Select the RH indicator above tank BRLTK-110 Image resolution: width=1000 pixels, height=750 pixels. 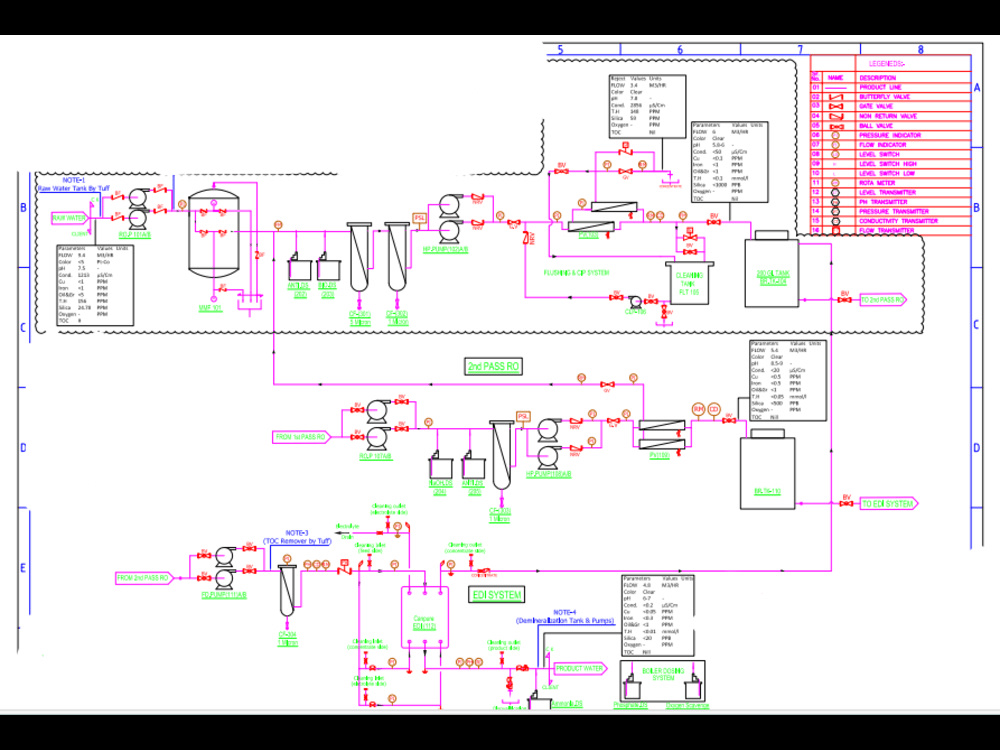click(x=698, y=409)
